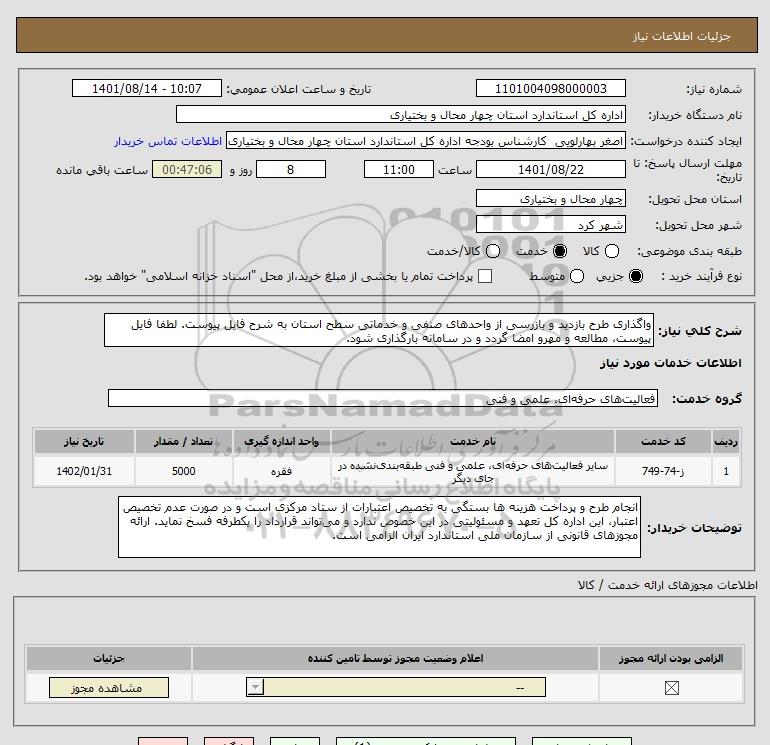Click the deadline time field 11:00
Viewport: 770px width, 745px height.
click(x=398, y=169)
